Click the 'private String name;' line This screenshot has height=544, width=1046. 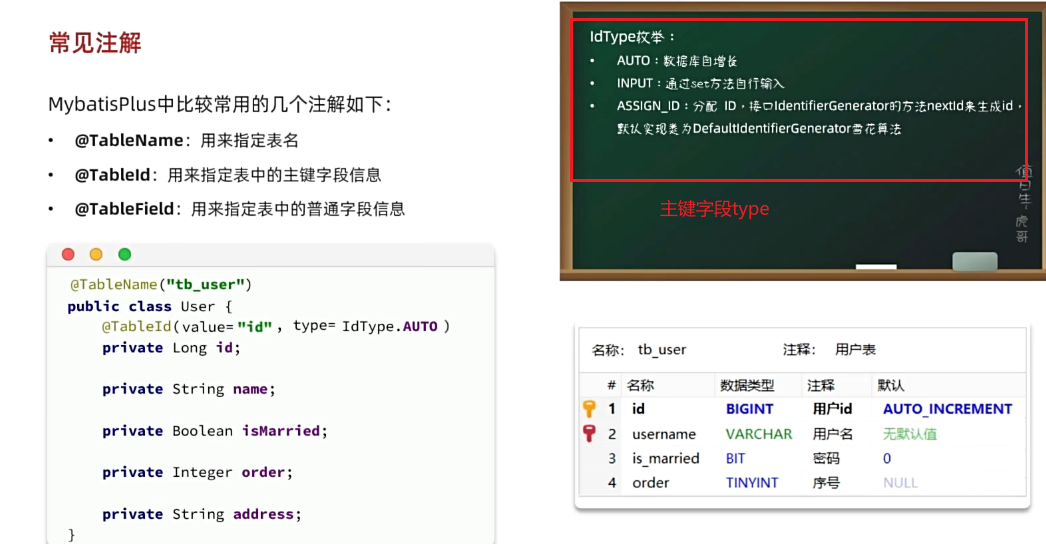coord(188,389)
